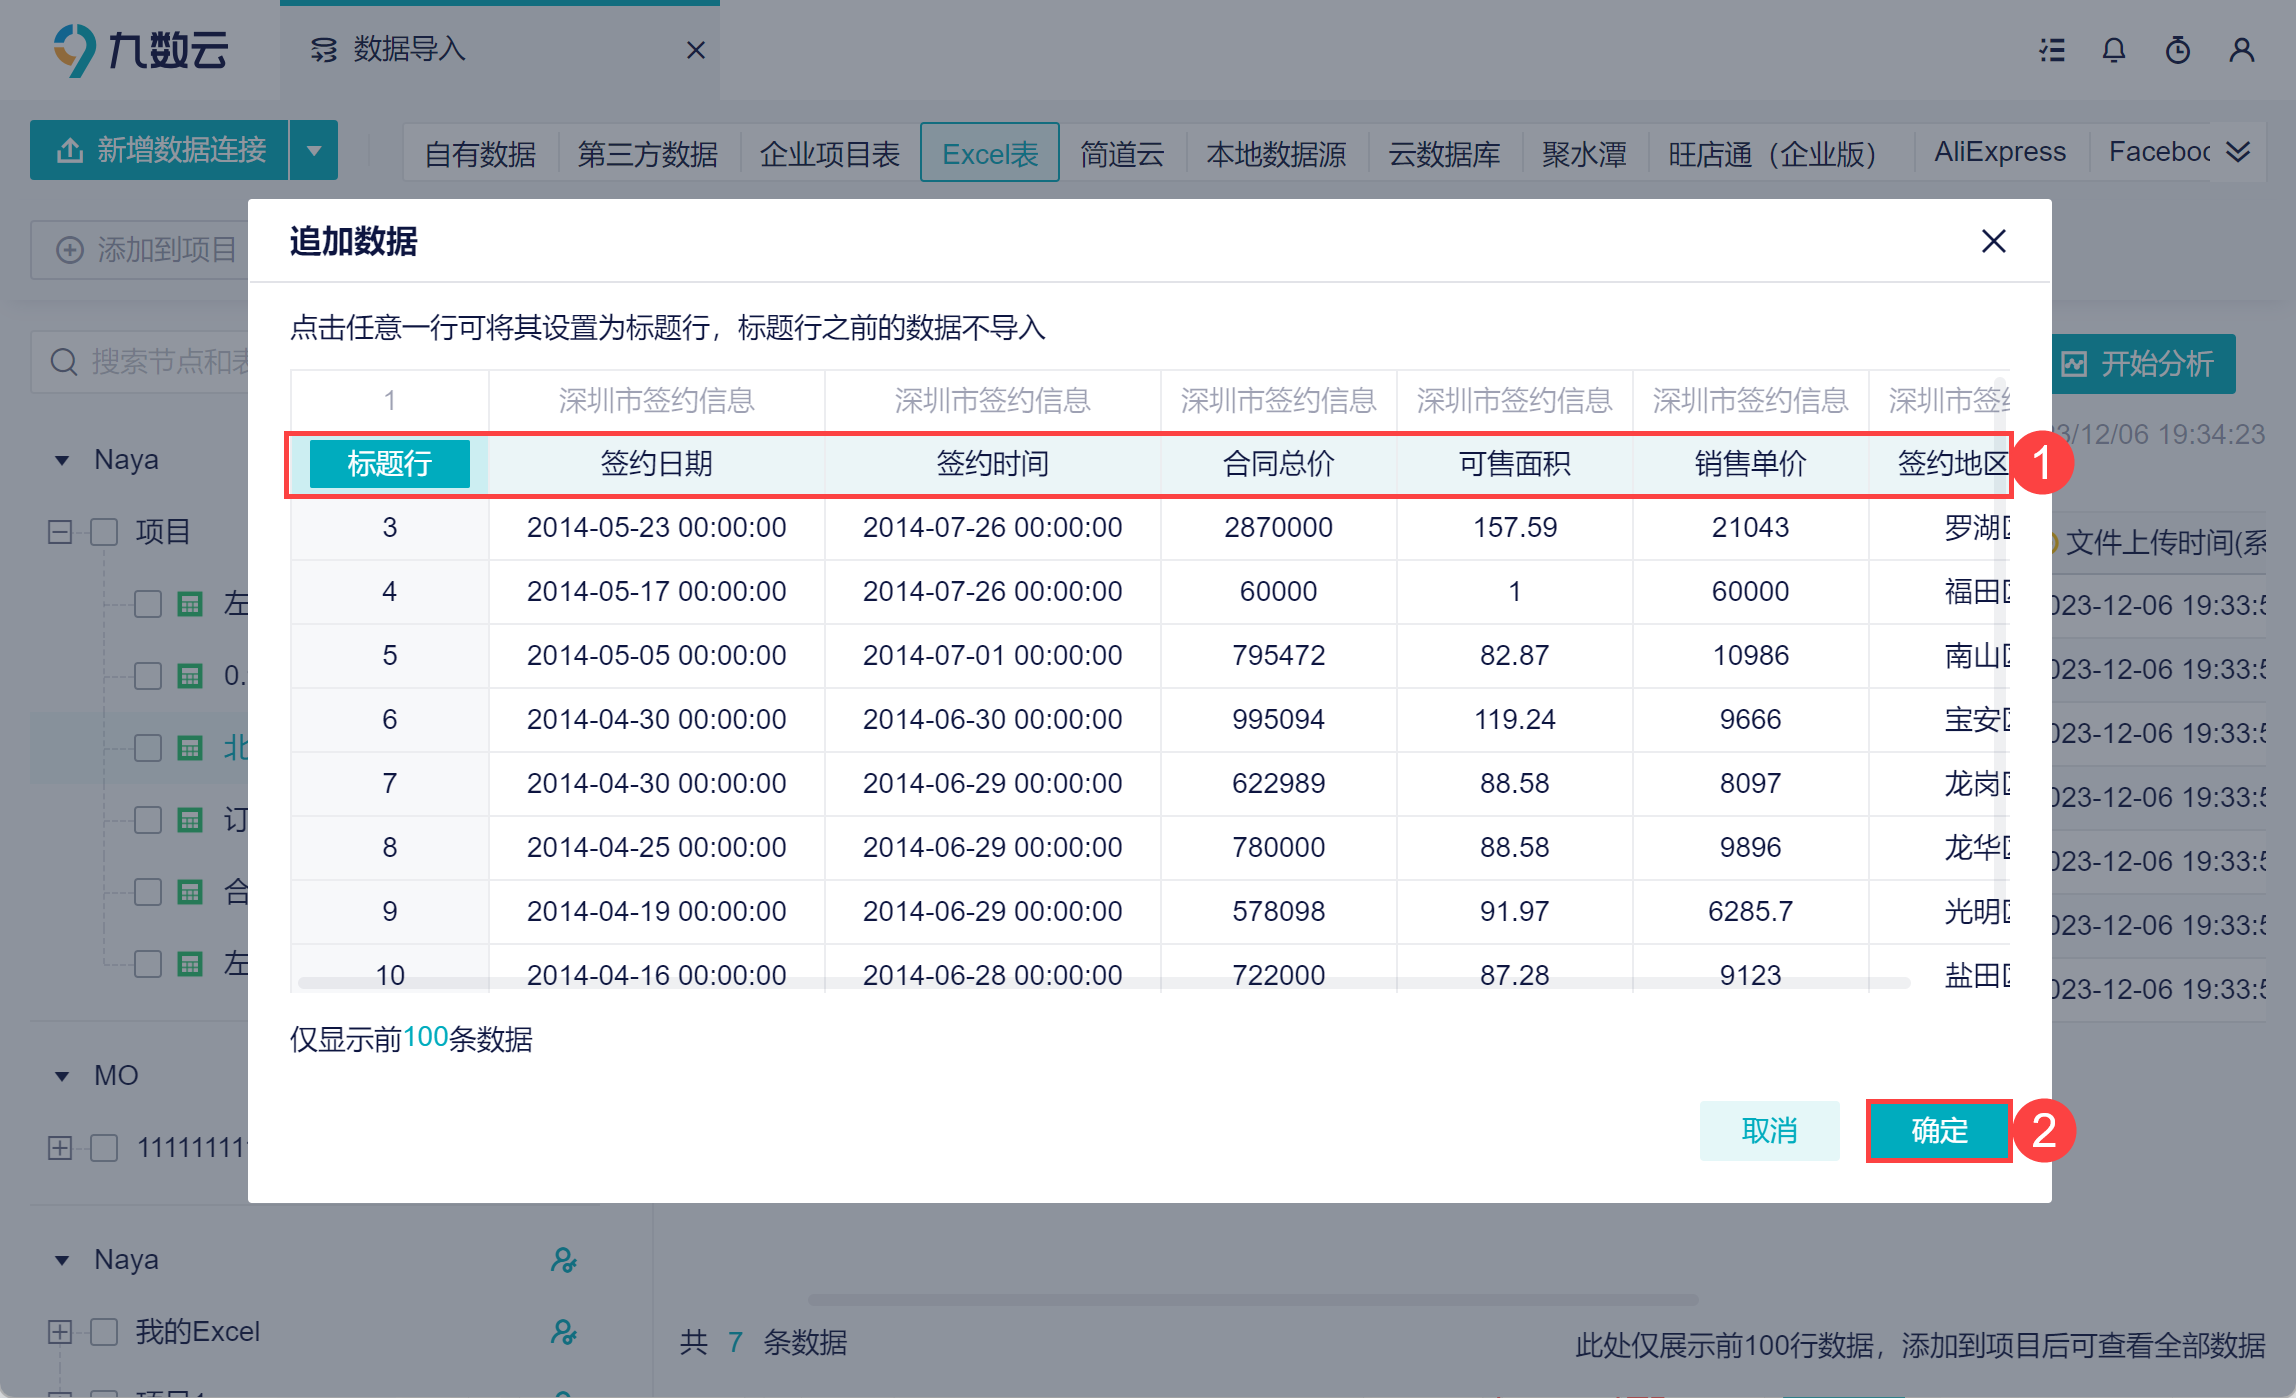Select the 云数据库 tab
The width and height of the screenshot is (2296, 1398).
point(1444,153)
